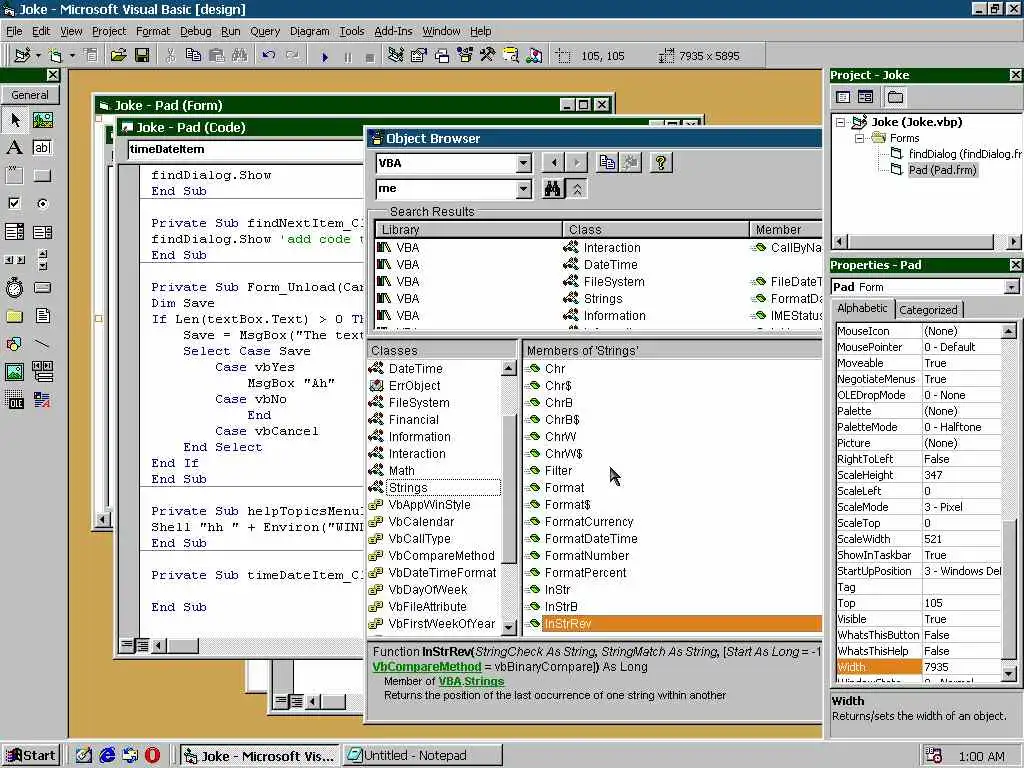Click the Save Project toolbar icon
The height and width of the screenshot is (768, 1024).
click(x=142, y=56)
